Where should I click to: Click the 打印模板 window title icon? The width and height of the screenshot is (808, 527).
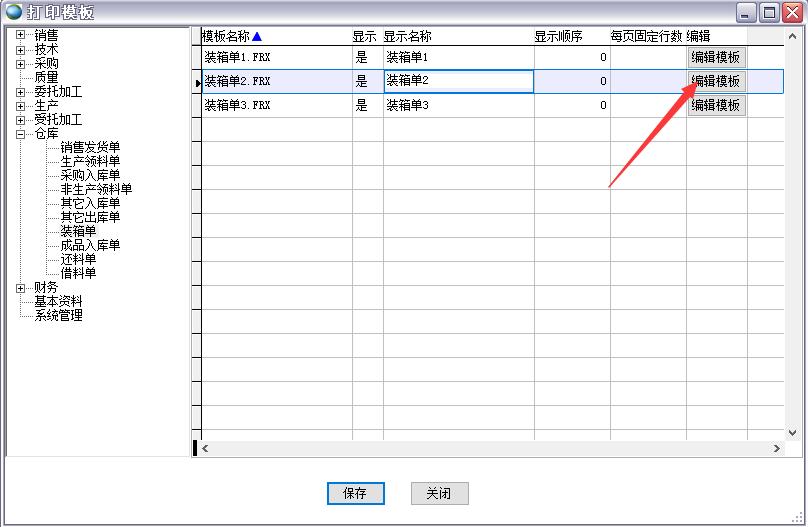click(x=14, y=13)
